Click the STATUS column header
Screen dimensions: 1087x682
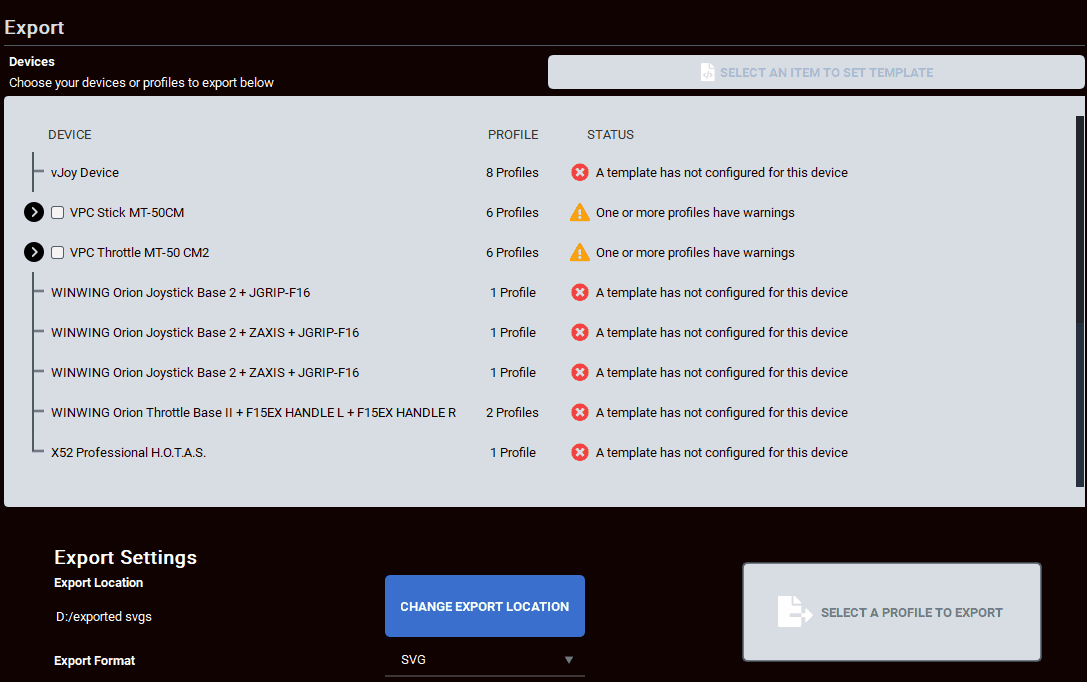[610, 134]
